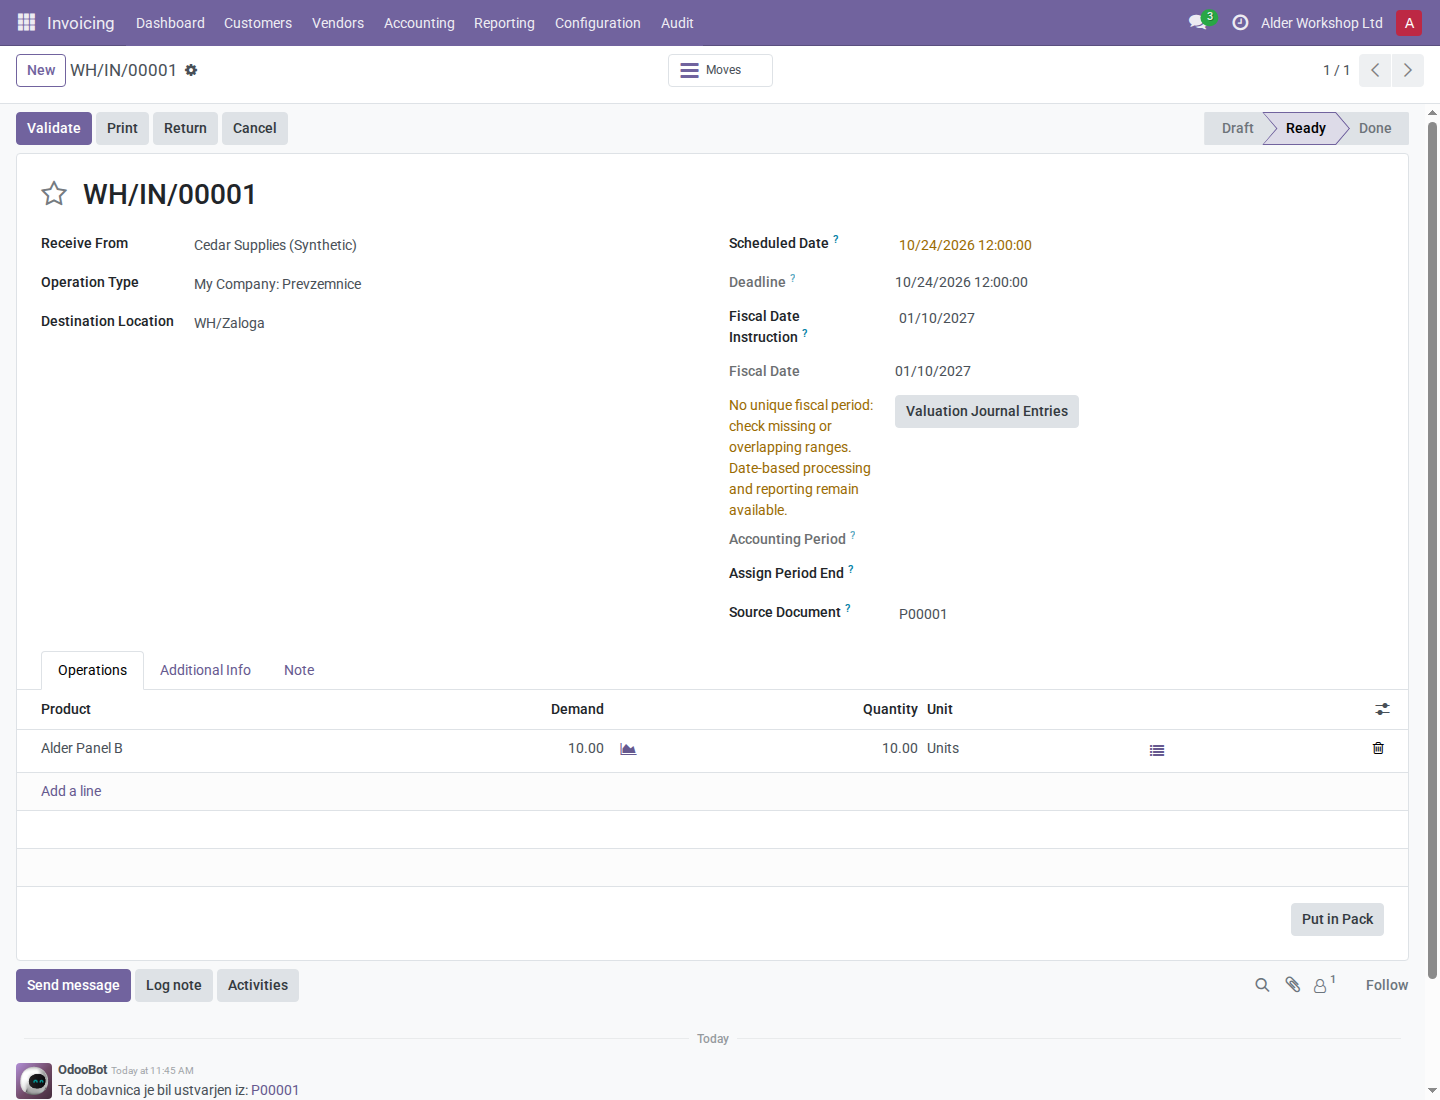
Task: Open forecast chart icon for Alder Panel B
Action: point(628,749)
